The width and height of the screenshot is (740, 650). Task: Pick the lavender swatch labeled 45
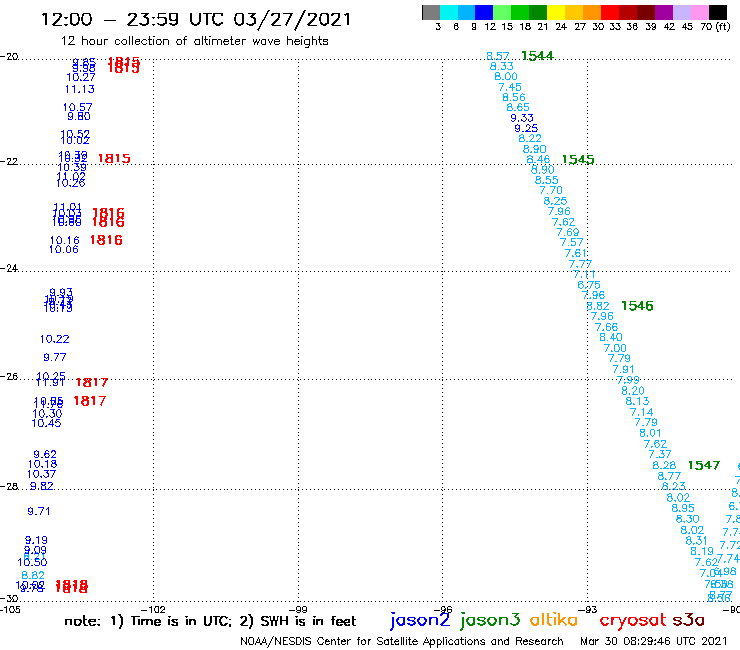(x=681, y=12)
